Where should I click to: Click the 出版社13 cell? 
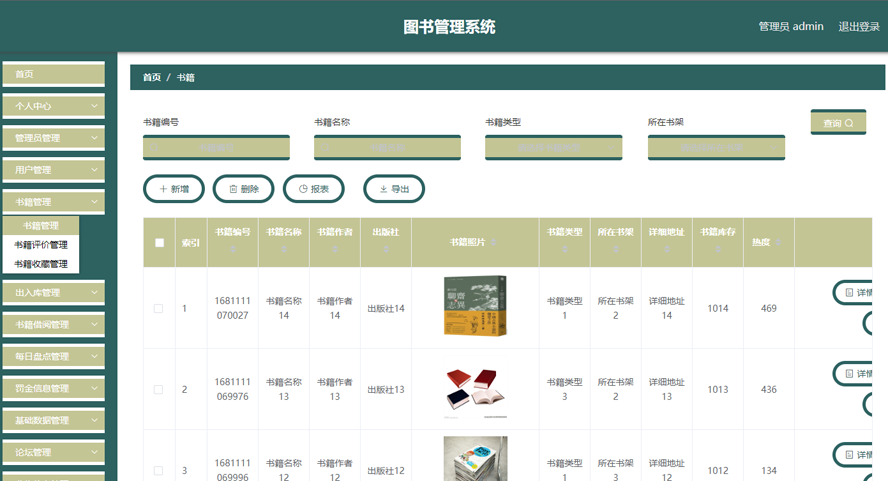(386, 389)
